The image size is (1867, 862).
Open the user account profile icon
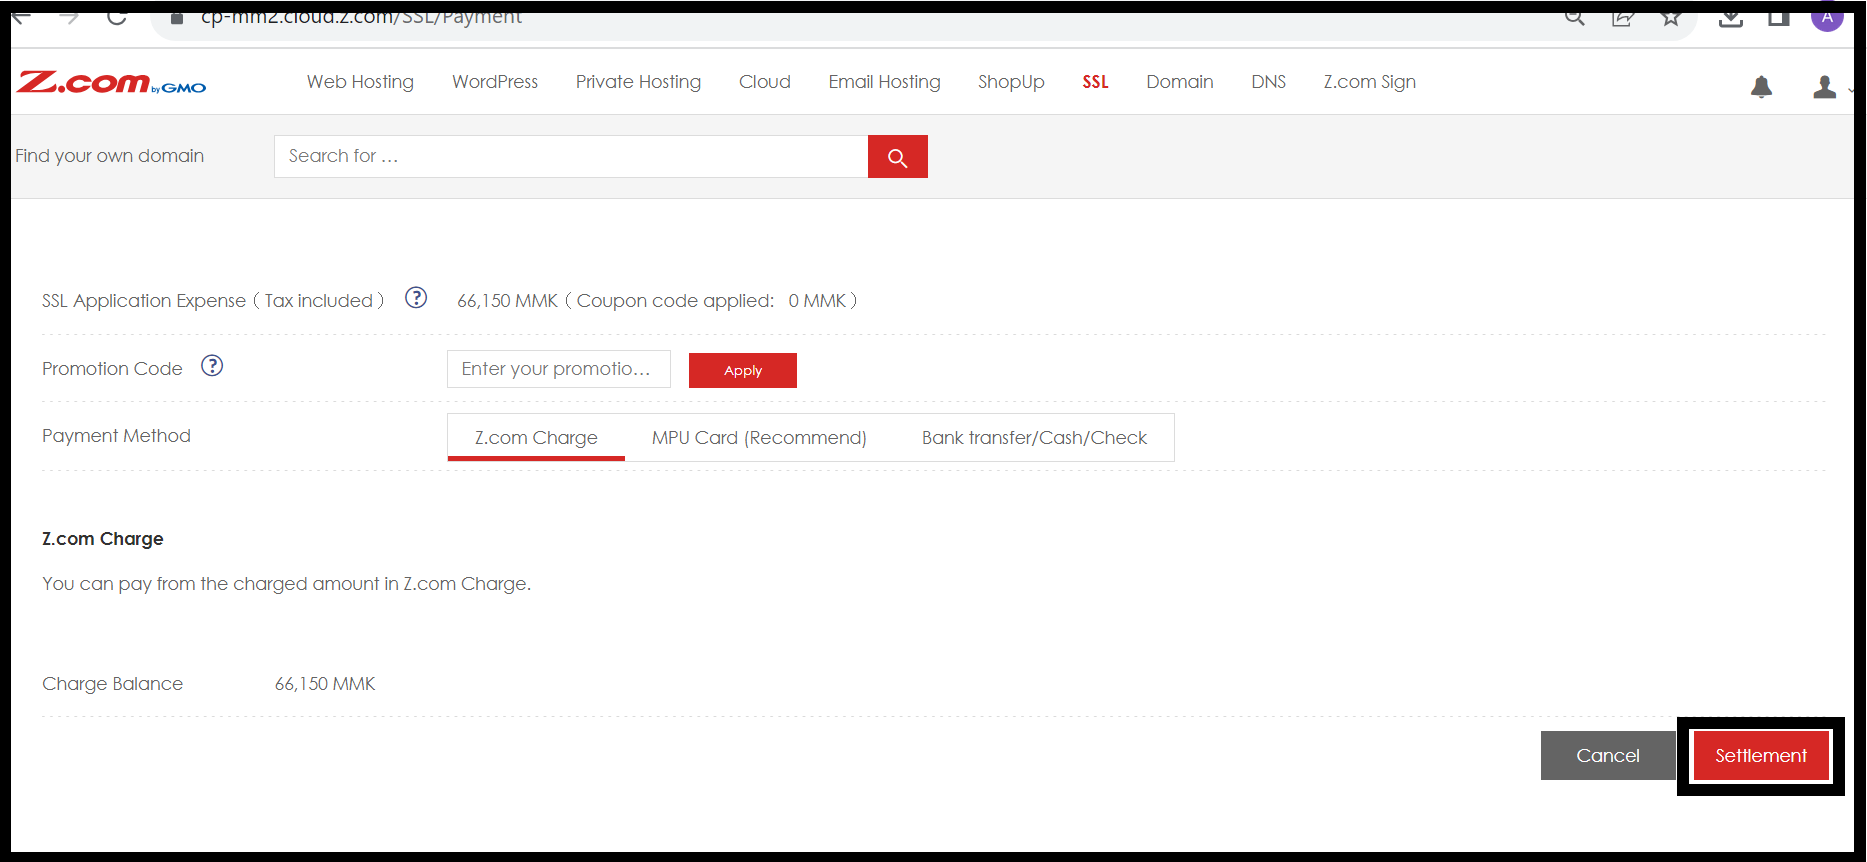point(1825,87)
